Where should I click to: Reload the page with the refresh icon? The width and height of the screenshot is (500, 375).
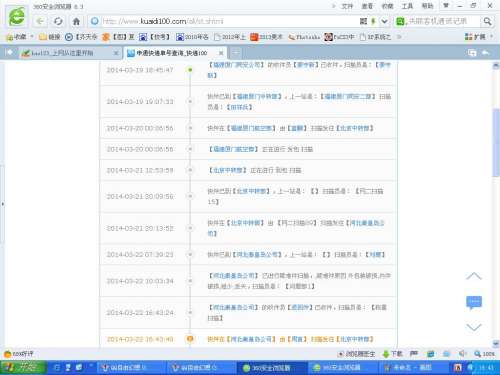(58, 21)
